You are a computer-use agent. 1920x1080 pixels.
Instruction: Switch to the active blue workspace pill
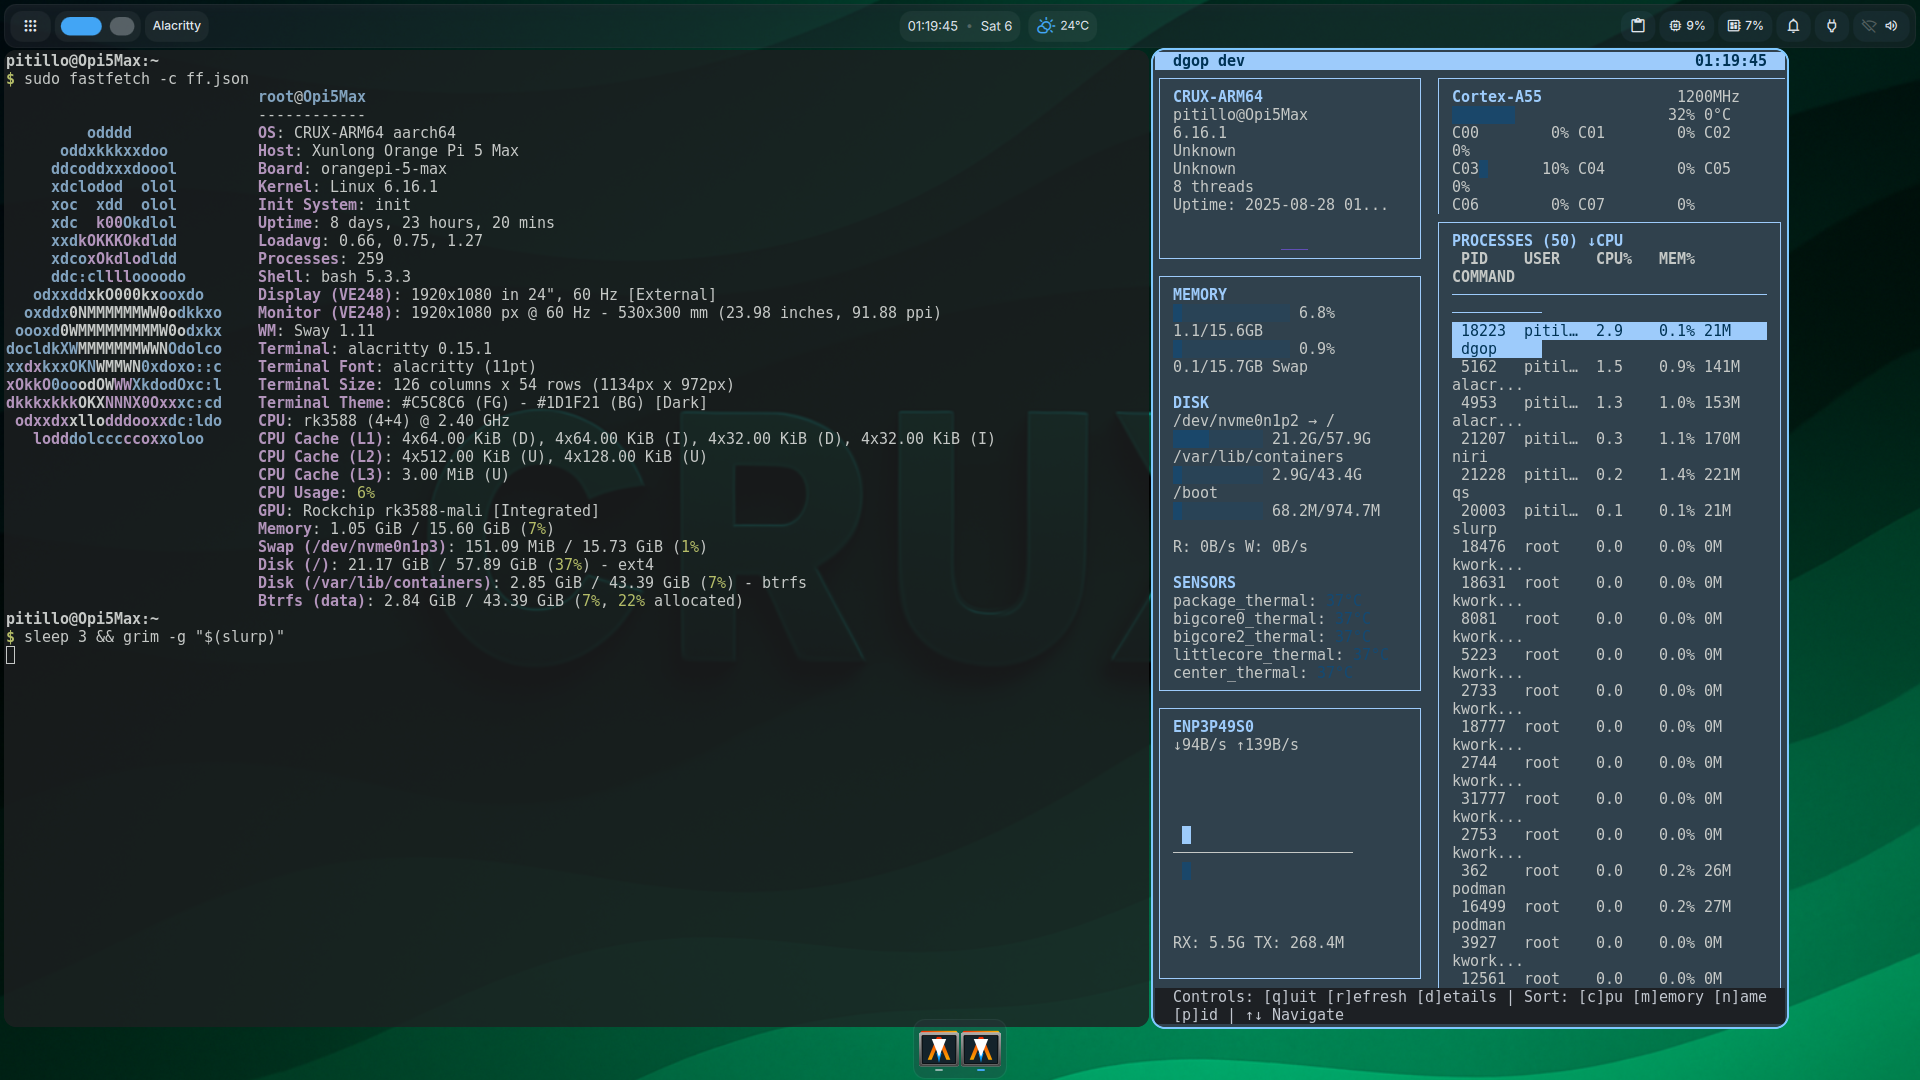pyautogui.click(x=81, y=26)
